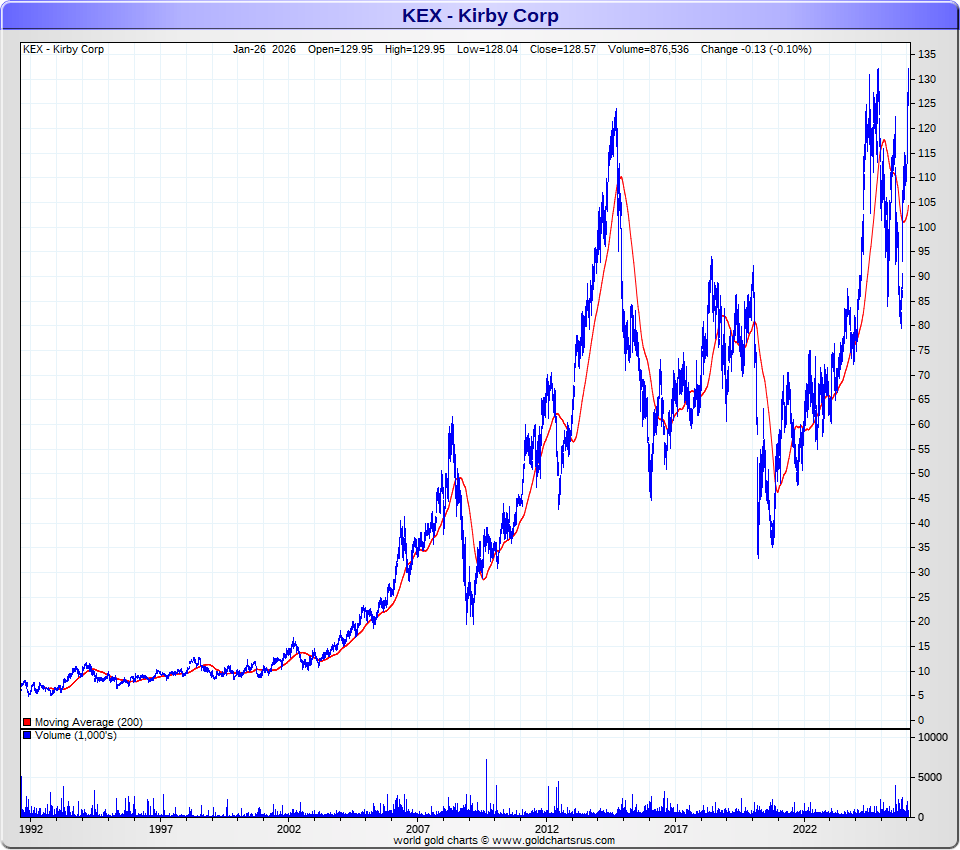
Task: Click the 'High=129.95' value
Action: (x=415, y=50)
